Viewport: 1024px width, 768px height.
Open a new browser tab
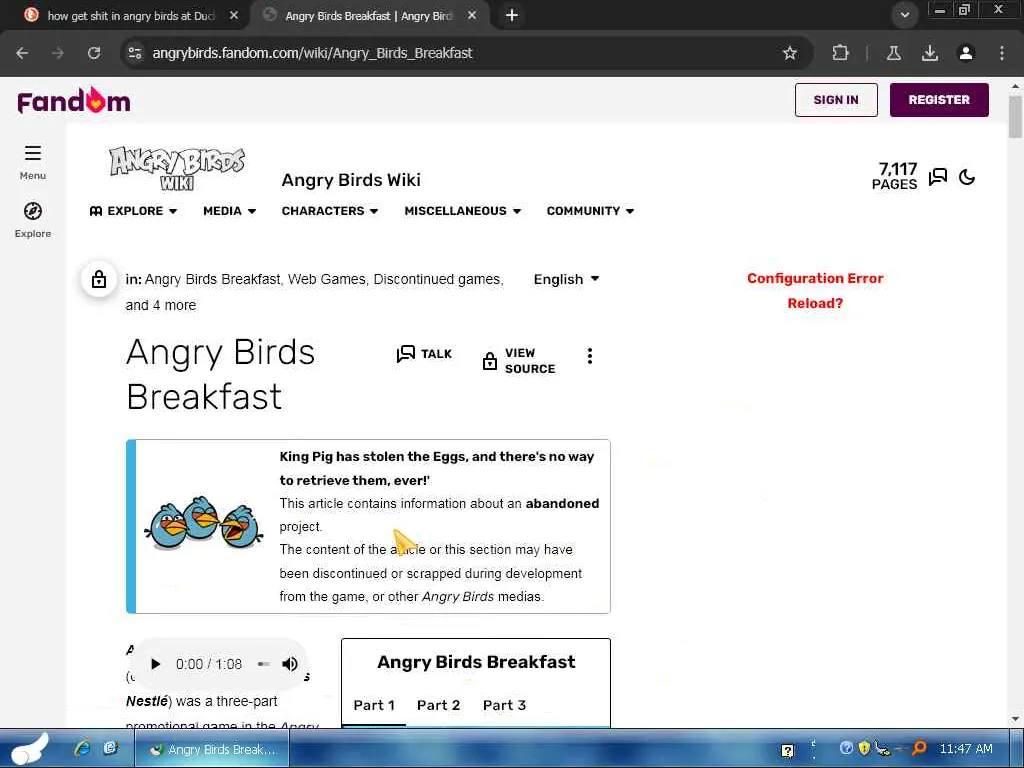point(512,15)
